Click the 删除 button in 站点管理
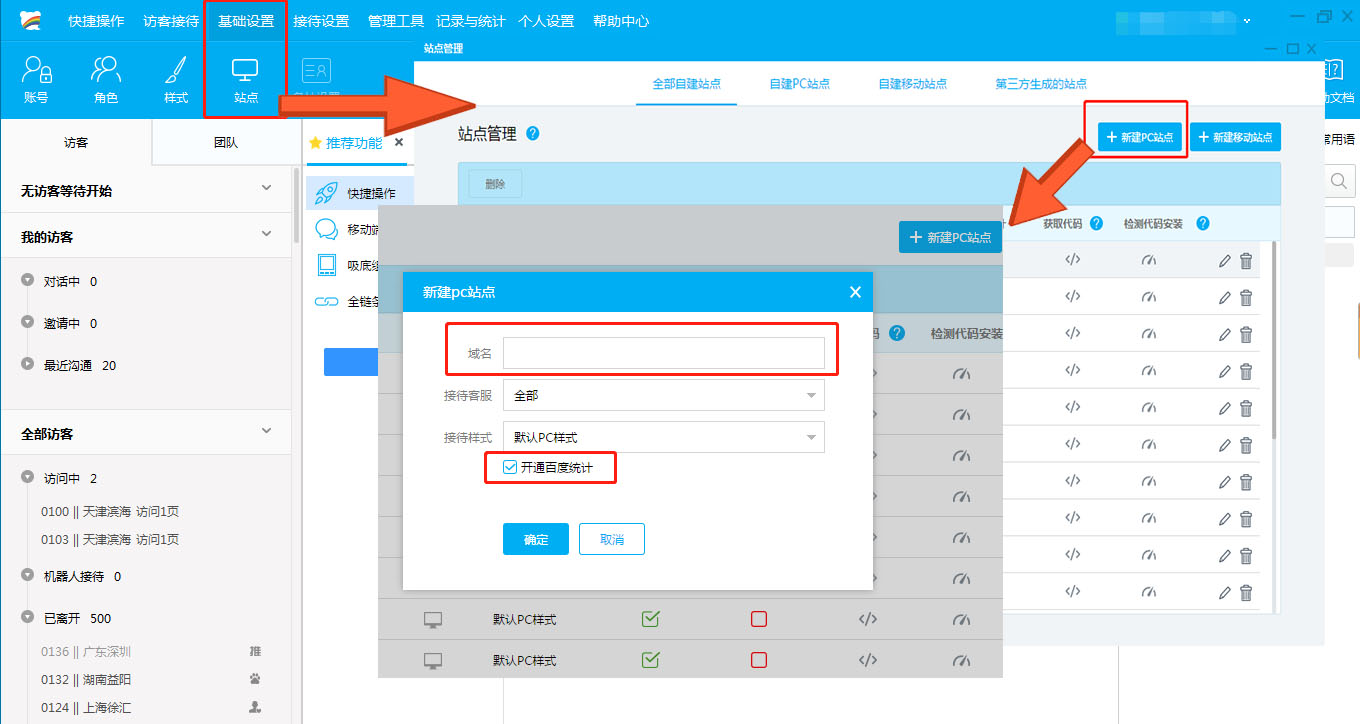The width and height of the screenshot is (1360, 724). click(x=495, y=184)
